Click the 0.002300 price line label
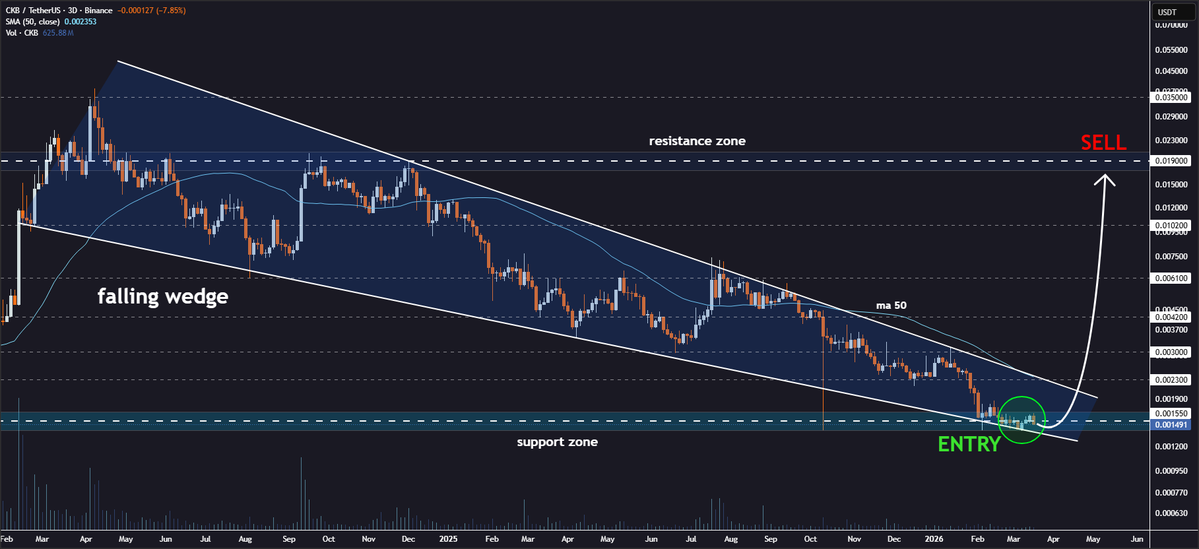Viewport: 1199px width, 549px height. (x=1171, y=379)
